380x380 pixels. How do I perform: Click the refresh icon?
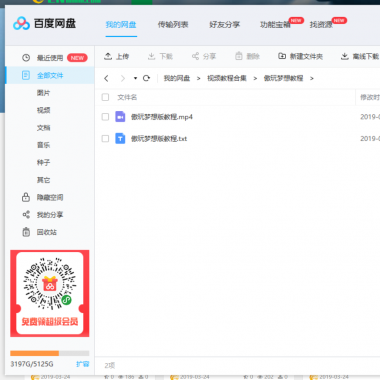coord(146,78)
